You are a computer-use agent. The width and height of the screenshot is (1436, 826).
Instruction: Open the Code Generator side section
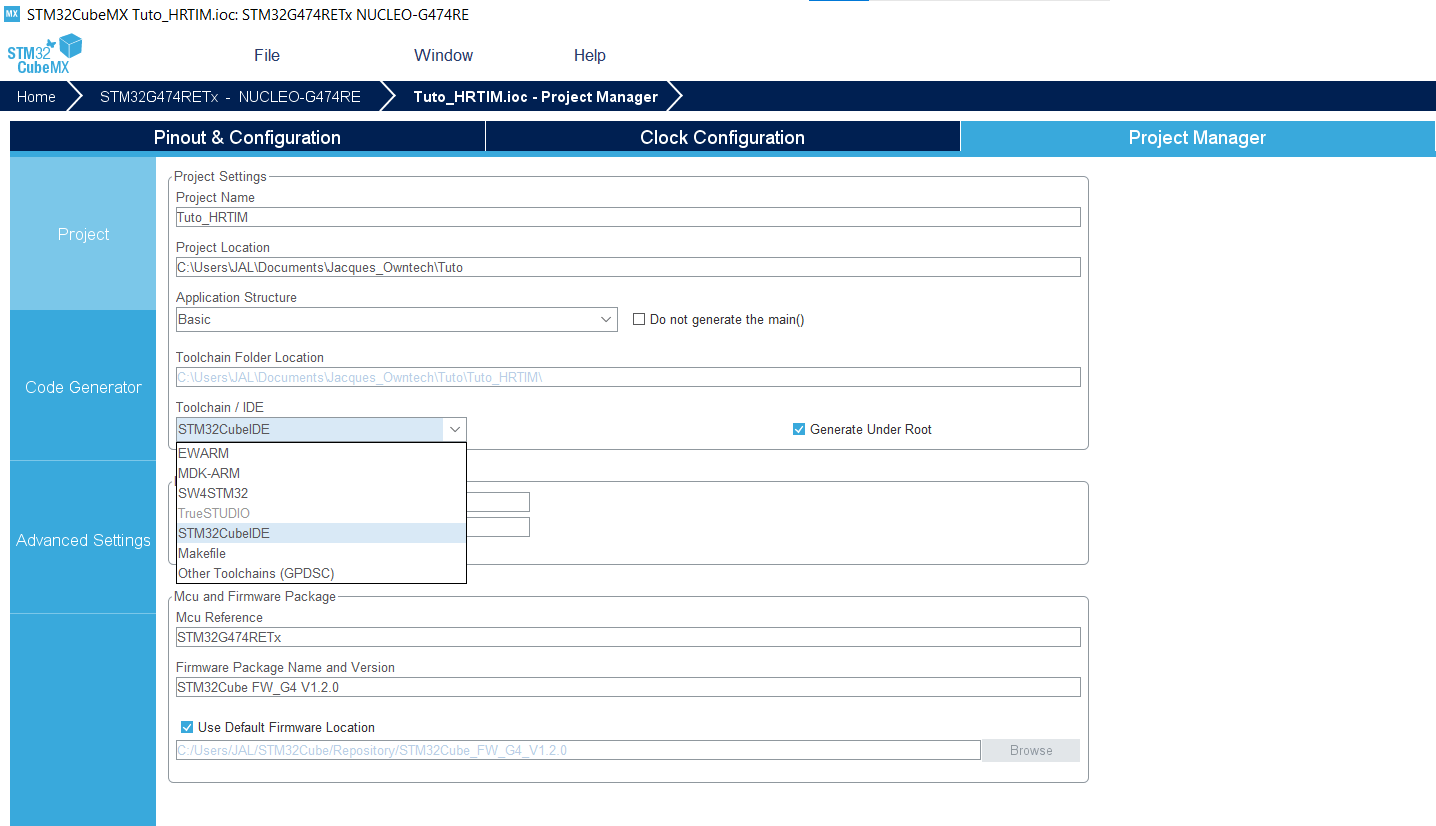(x=83, y=387)
